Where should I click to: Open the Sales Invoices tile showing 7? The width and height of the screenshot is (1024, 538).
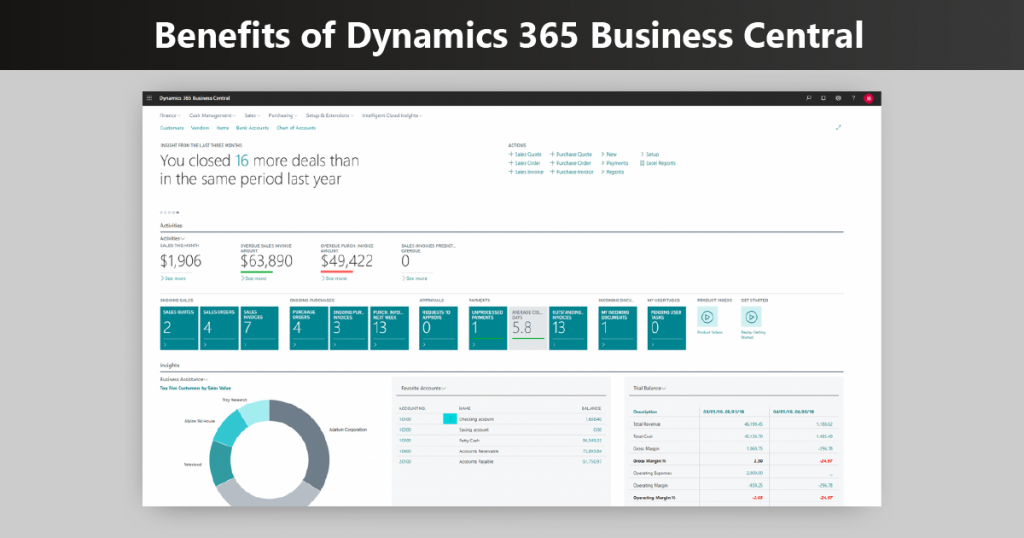pos(259,328)
